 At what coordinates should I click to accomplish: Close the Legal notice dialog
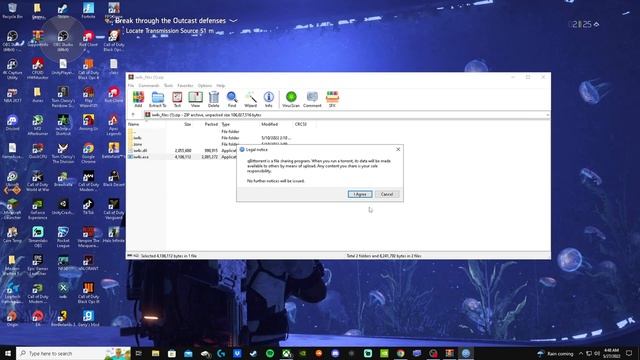coord(398,149)
